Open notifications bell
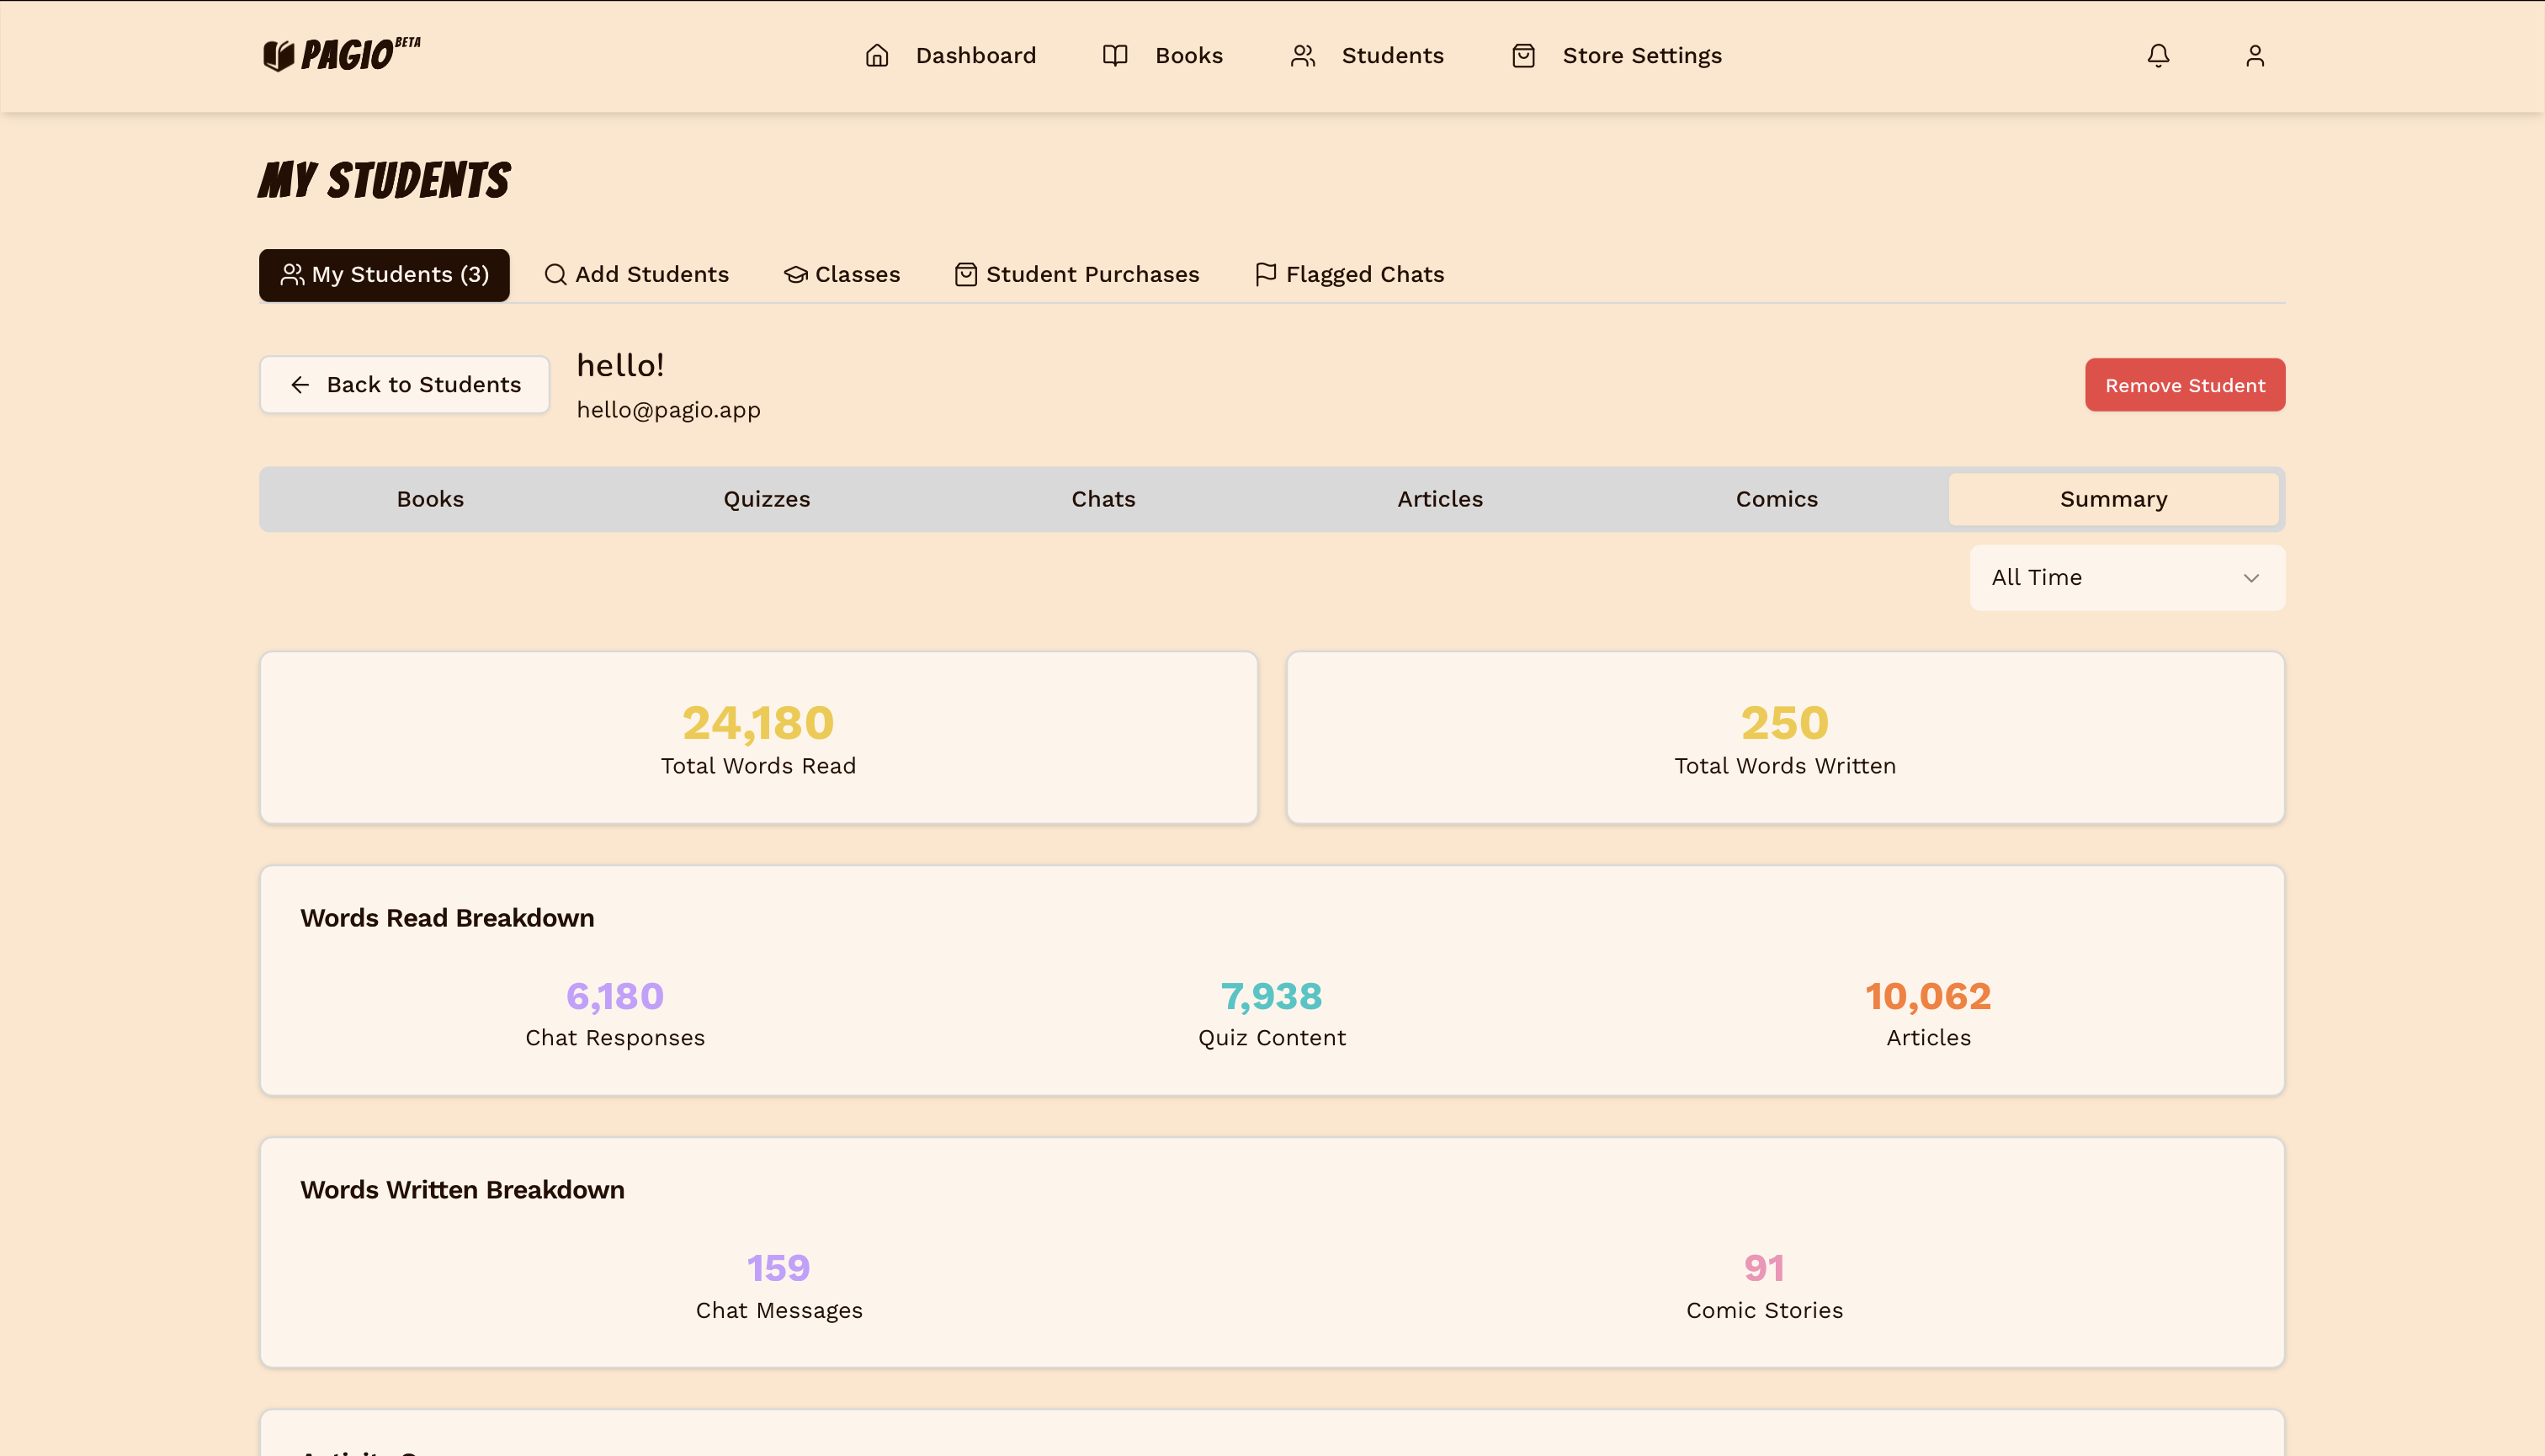 (x=2158, y=56)
